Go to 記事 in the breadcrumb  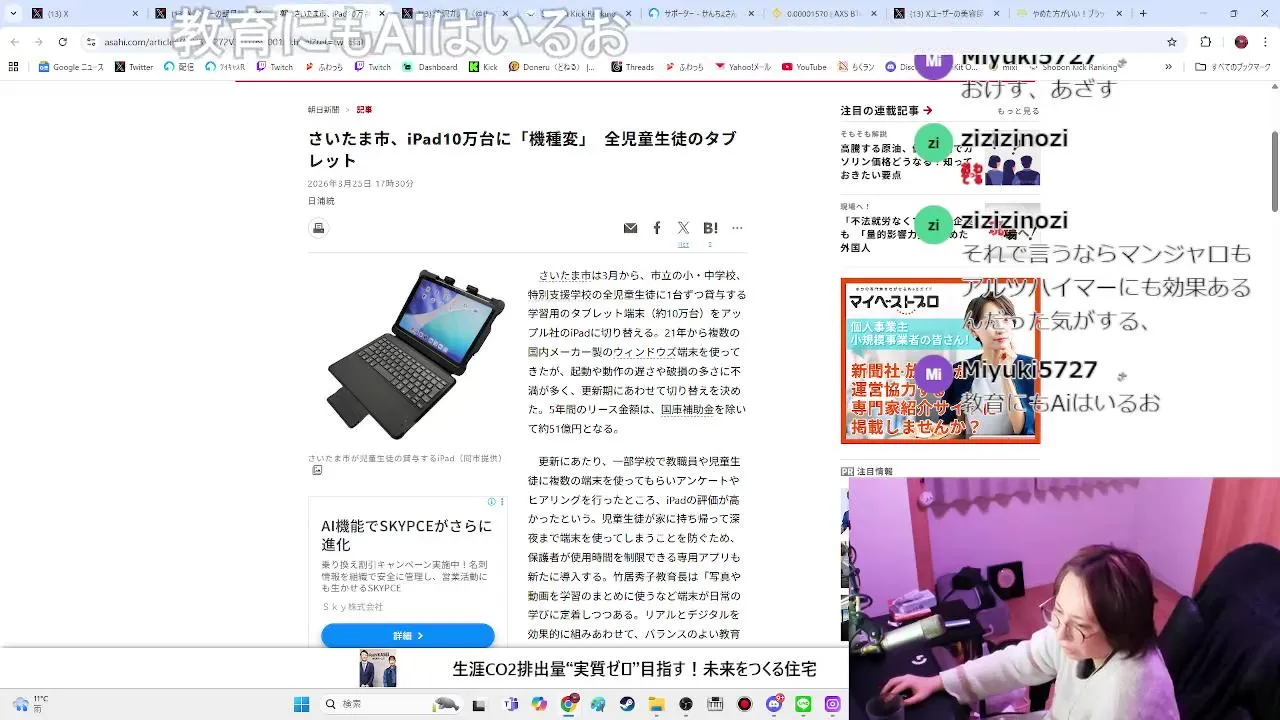[x=364, y=110]
